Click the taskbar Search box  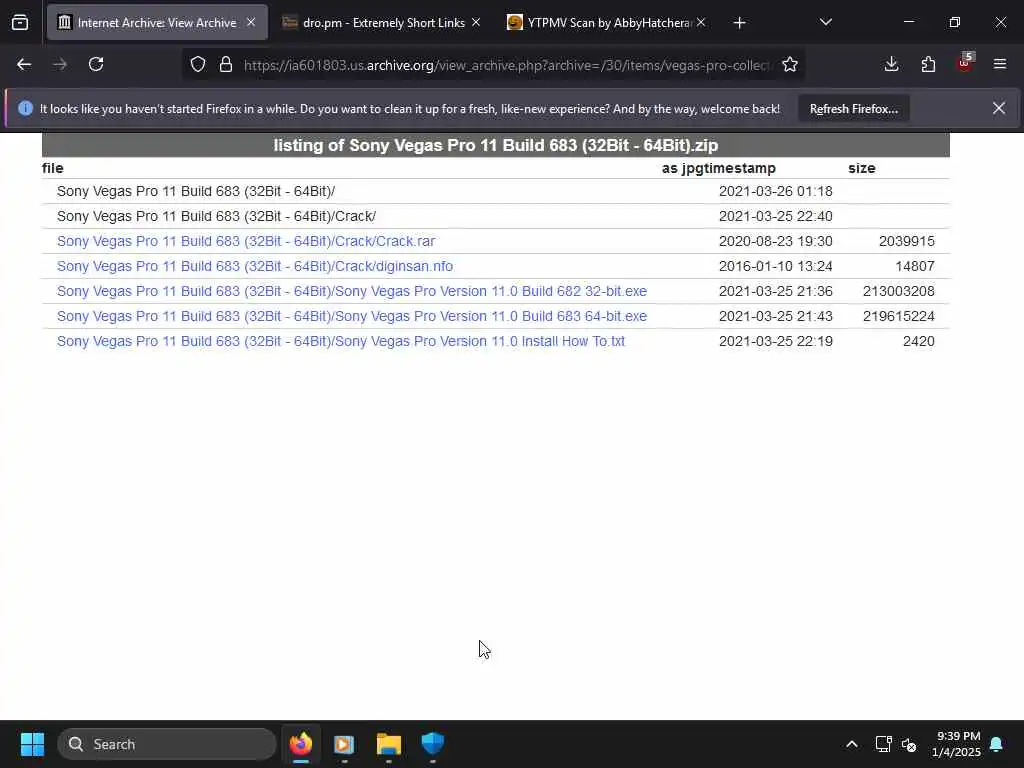click(x=167, y=744)
